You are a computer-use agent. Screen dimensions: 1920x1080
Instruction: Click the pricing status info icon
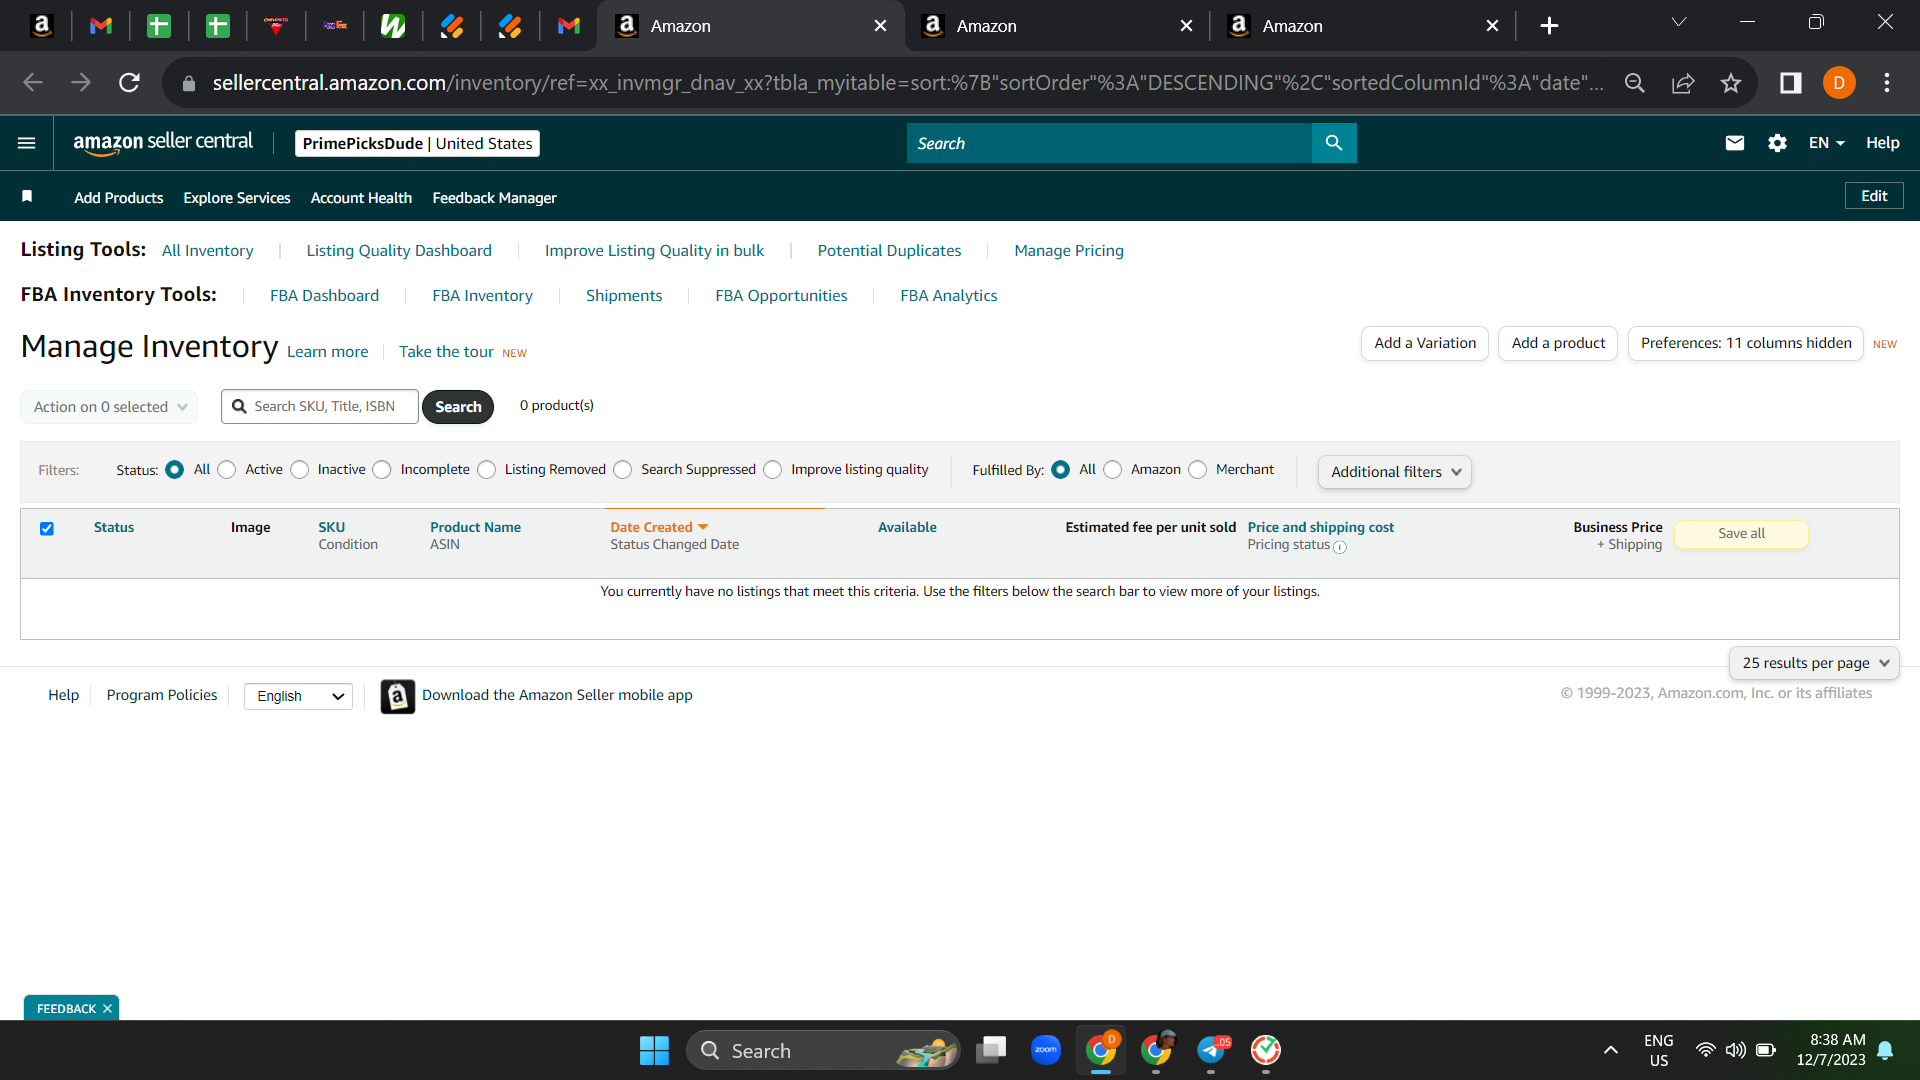click(1340, 547)
